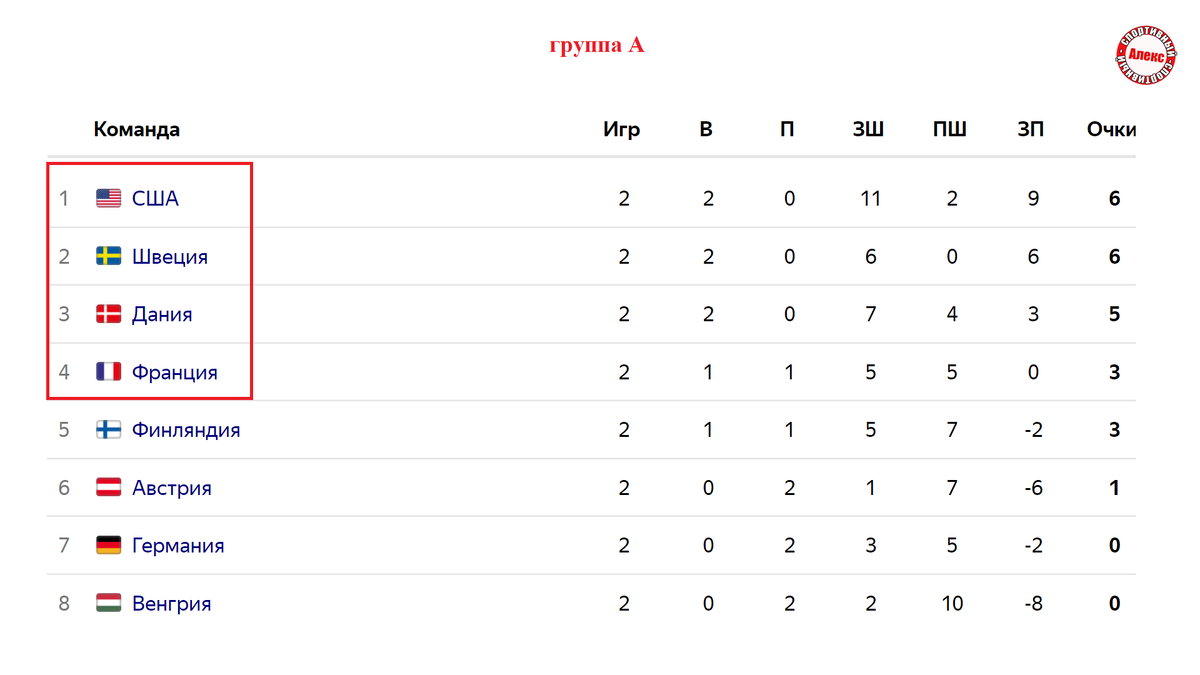Click the Germany flag icon
The image size is (1200, 675).
(108, 545)
